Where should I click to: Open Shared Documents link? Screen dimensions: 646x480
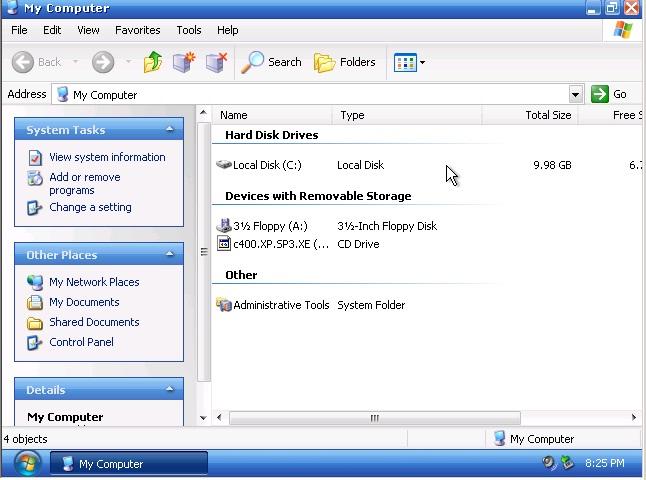point(94,322)
